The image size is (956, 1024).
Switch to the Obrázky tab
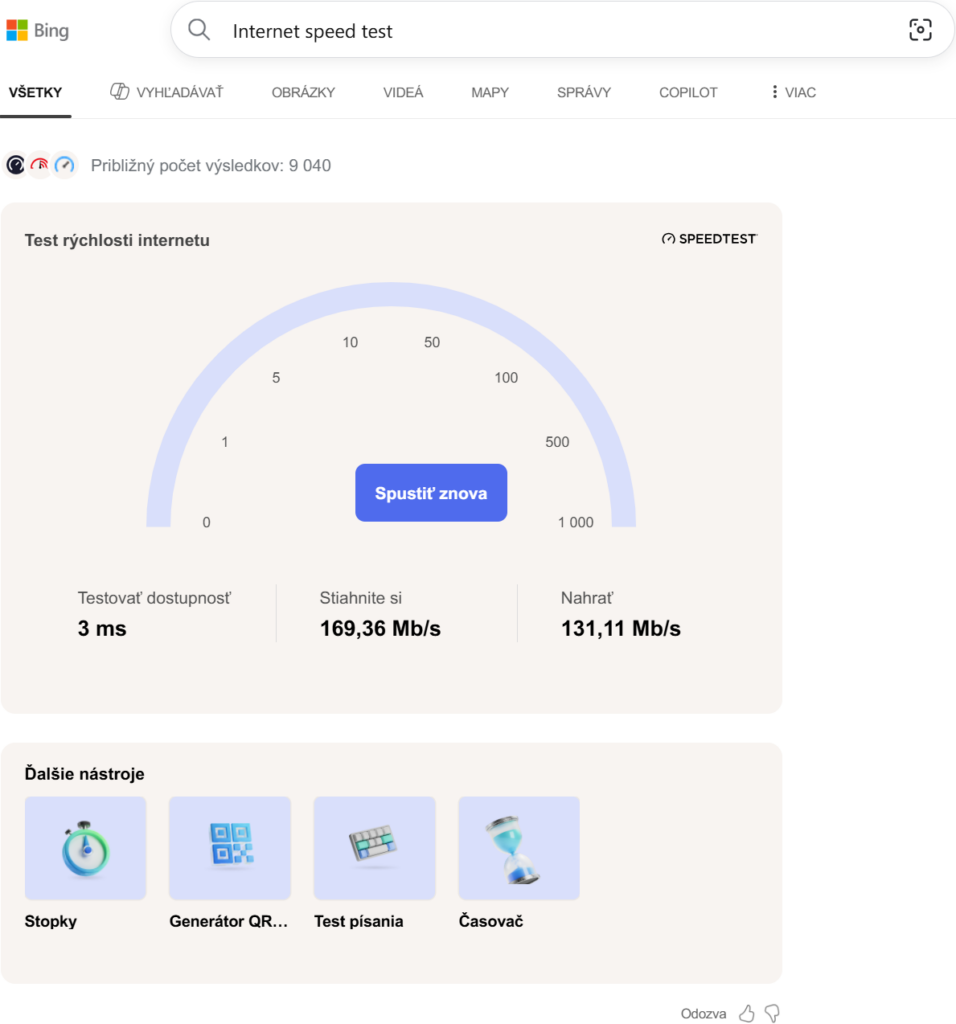coord(303,92)
